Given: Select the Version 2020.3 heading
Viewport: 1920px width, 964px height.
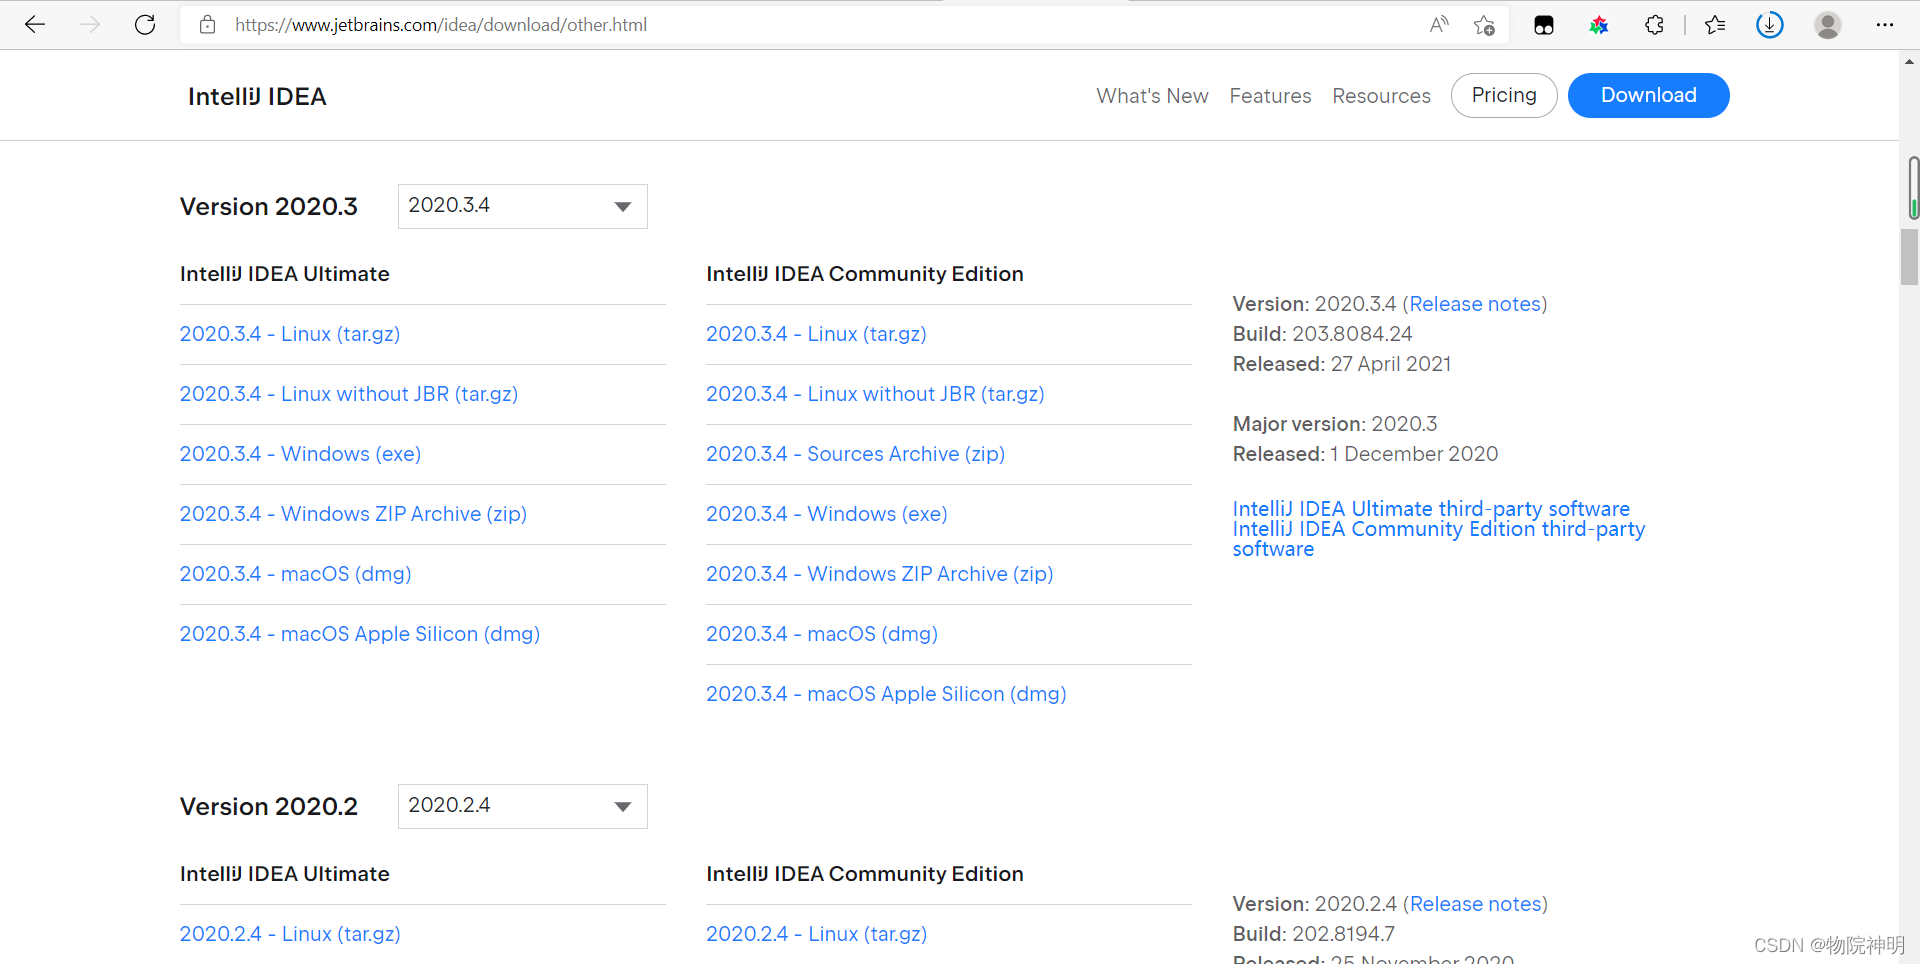Looking at the screenshot, I should coord(268,207).
